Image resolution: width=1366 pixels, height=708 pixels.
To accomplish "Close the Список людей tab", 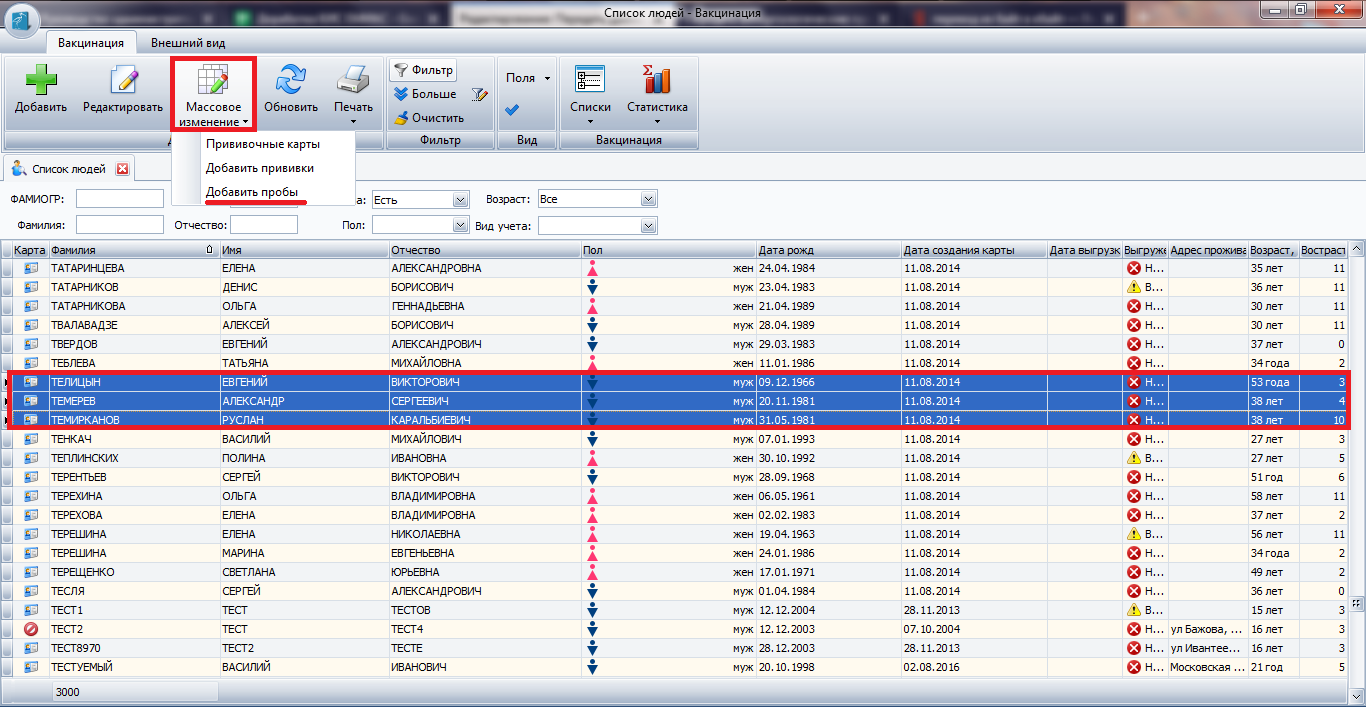I will point(122,169).
